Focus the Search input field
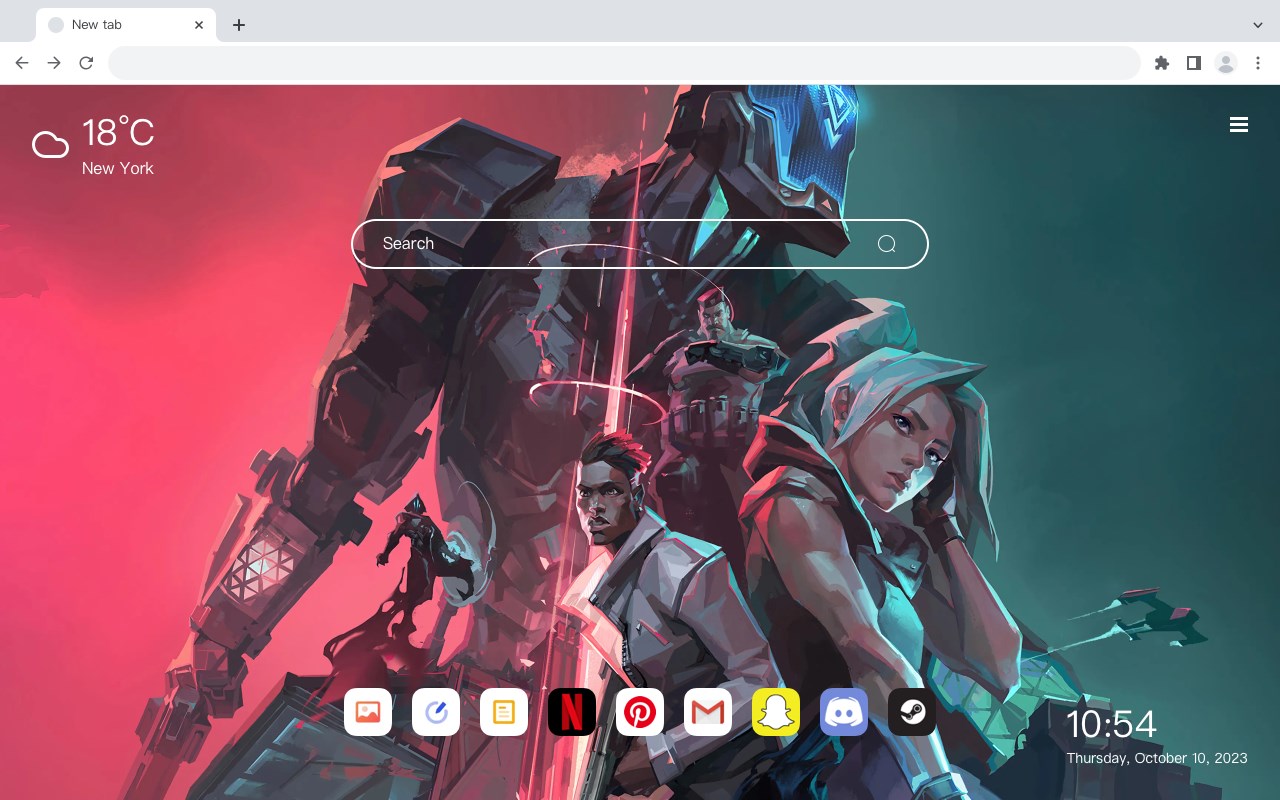Screen dimensions: 1280x800 (640, 244)
